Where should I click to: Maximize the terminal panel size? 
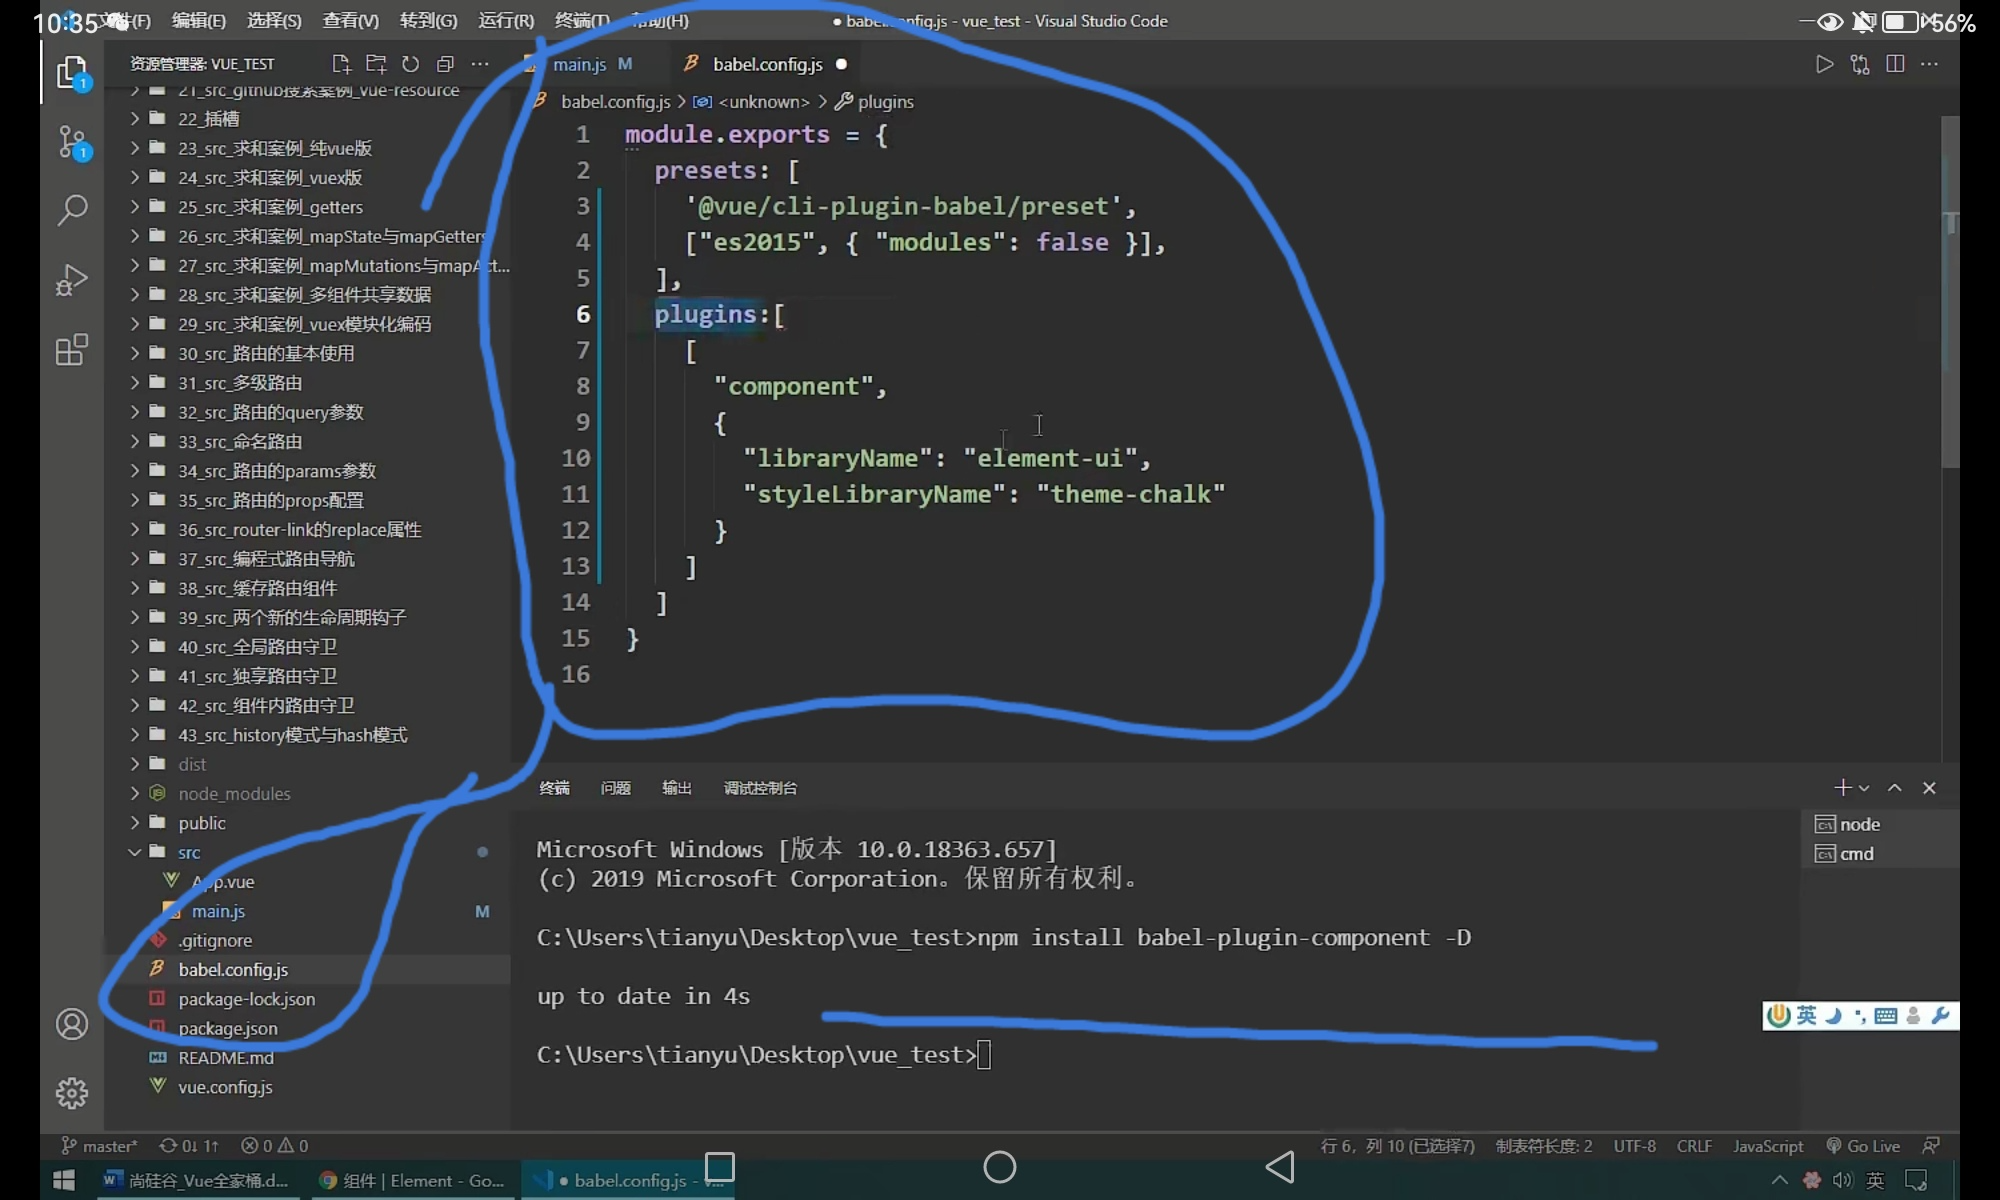(1894, 788)
